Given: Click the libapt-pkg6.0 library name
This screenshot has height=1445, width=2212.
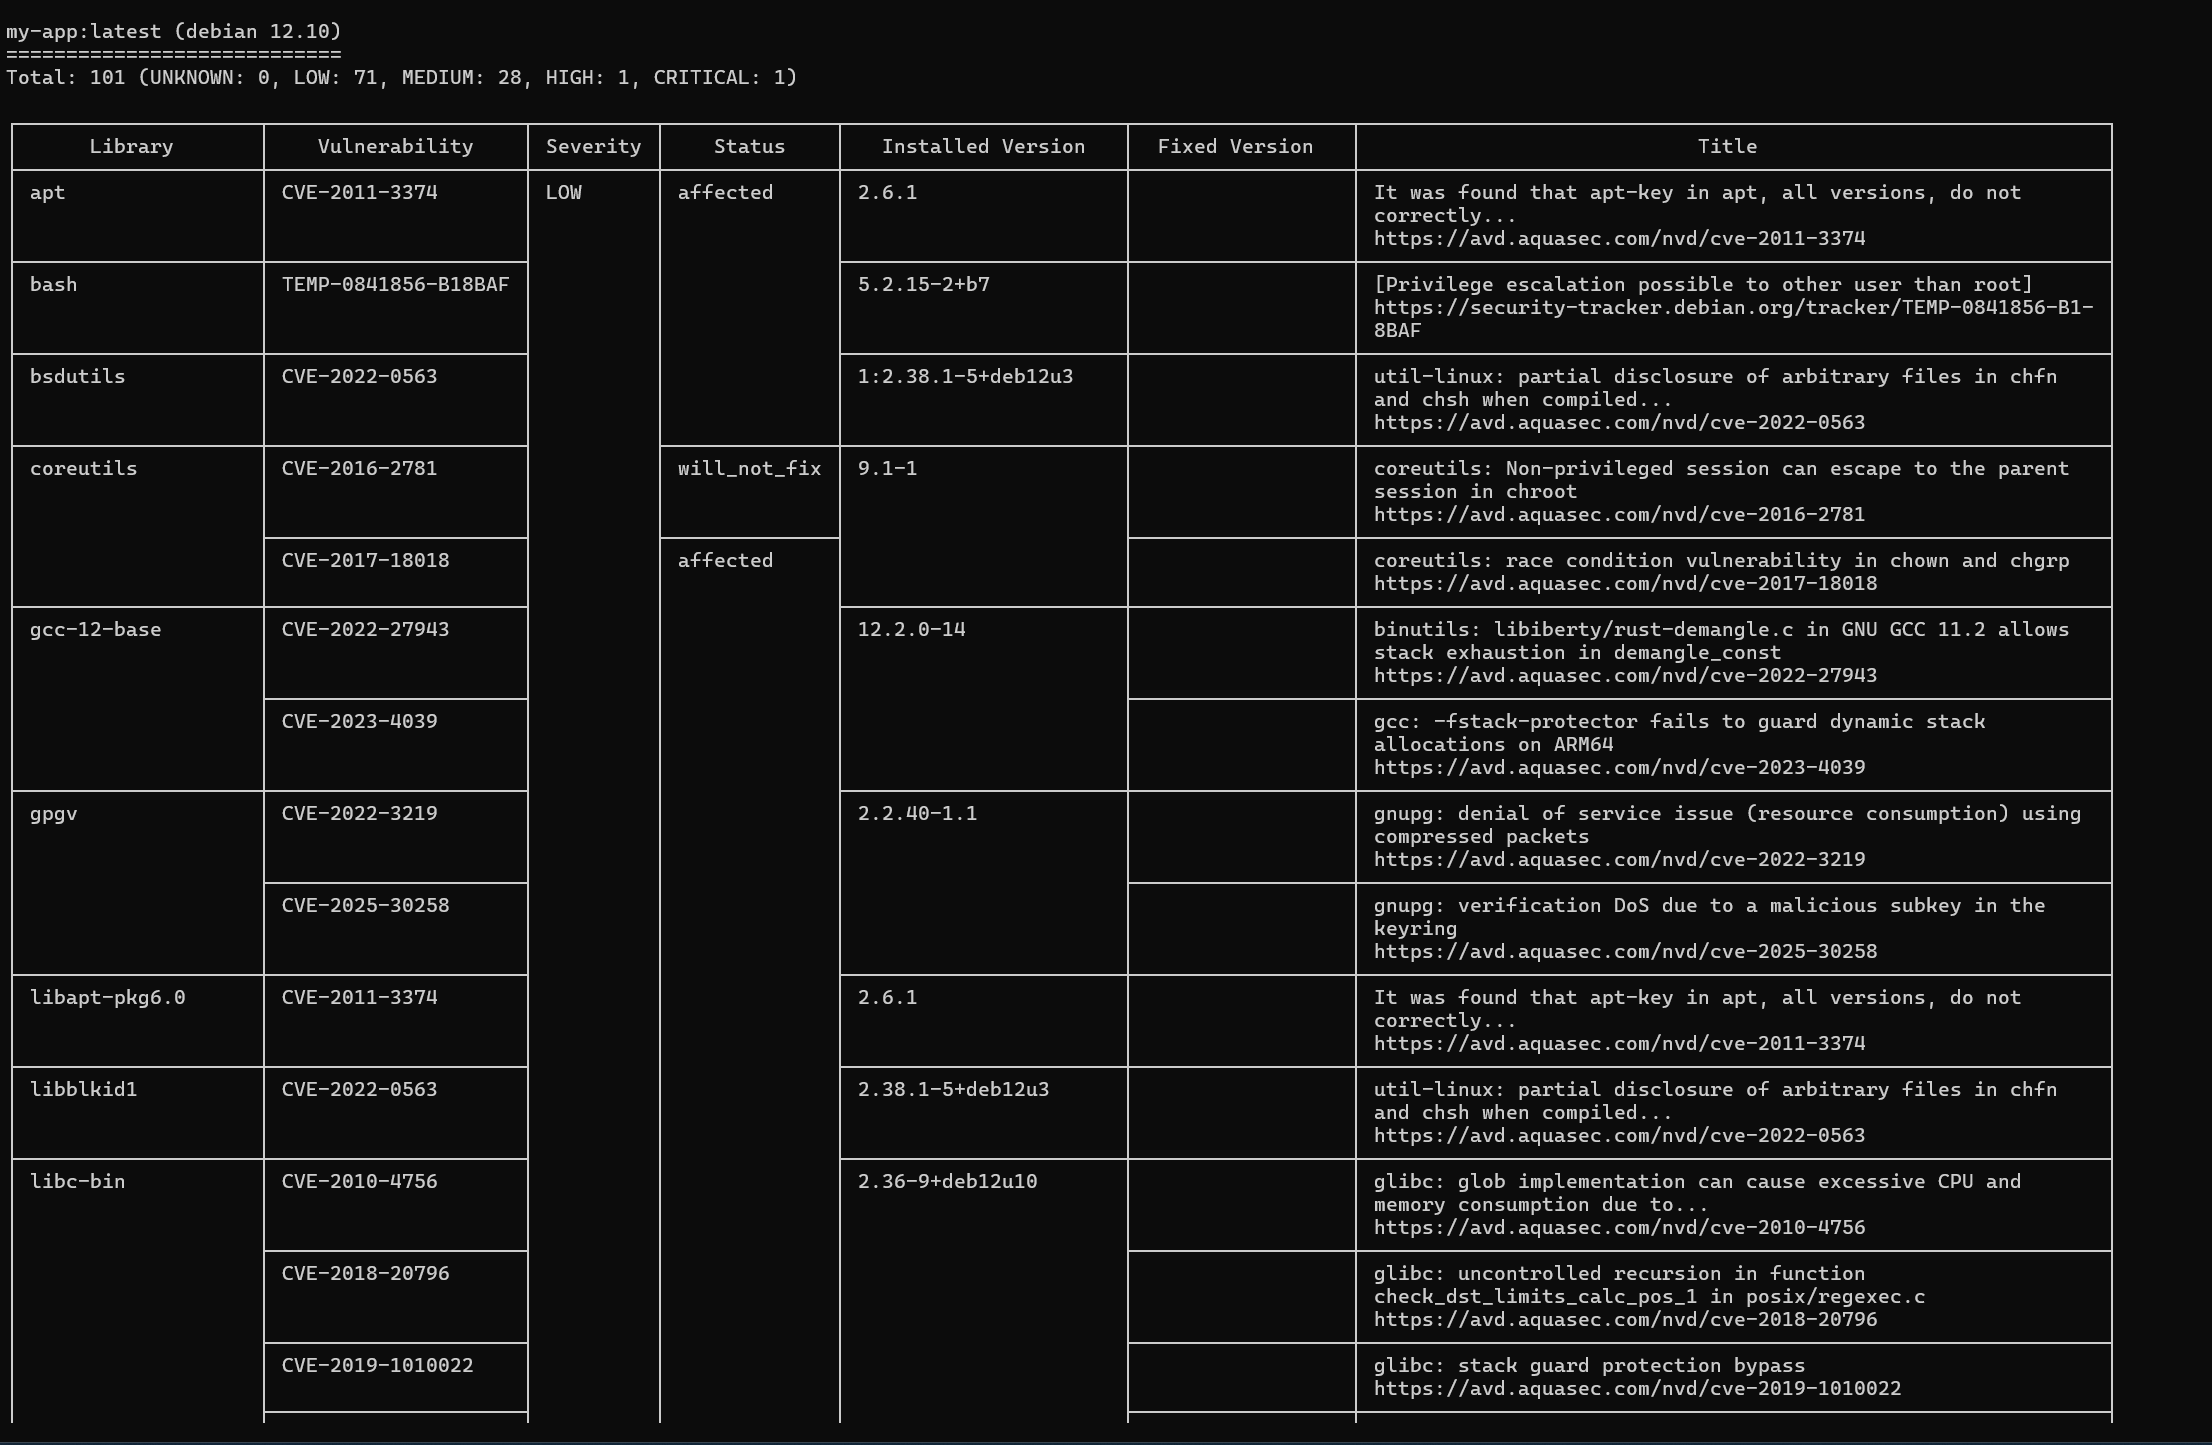Looking at the screenshot, I should point(107,997).
